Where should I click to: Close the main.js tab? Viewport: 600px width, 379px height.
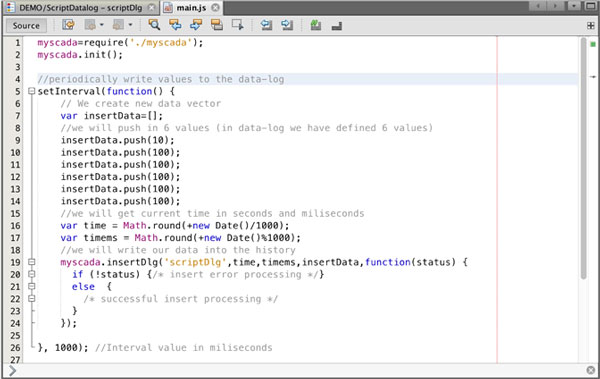(215, 8)
